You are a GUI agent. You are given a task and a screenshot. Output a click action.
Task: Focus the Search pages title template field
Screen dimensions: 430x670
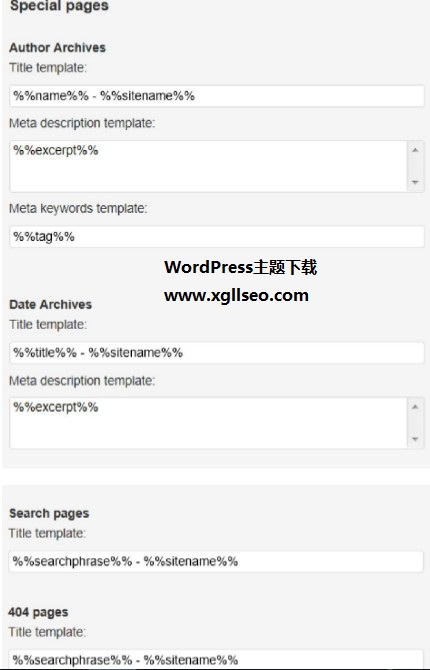pos(216,561)
